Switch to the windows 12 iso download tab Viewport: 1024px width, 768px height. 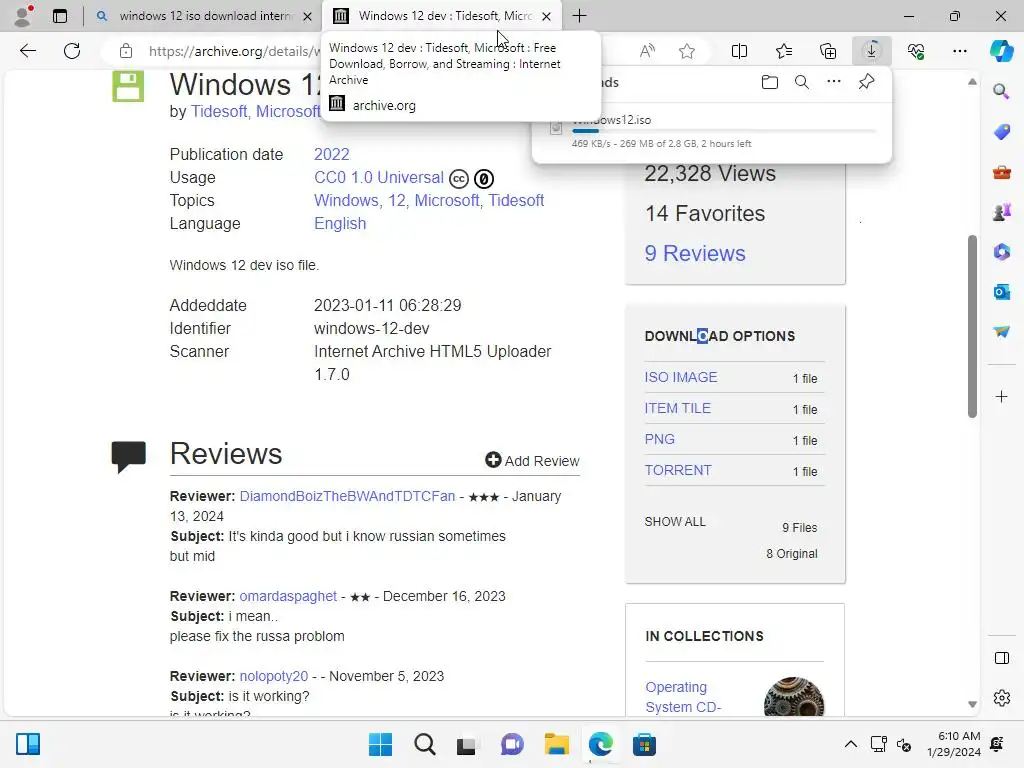pyautogui.click(x=204, y=16)
